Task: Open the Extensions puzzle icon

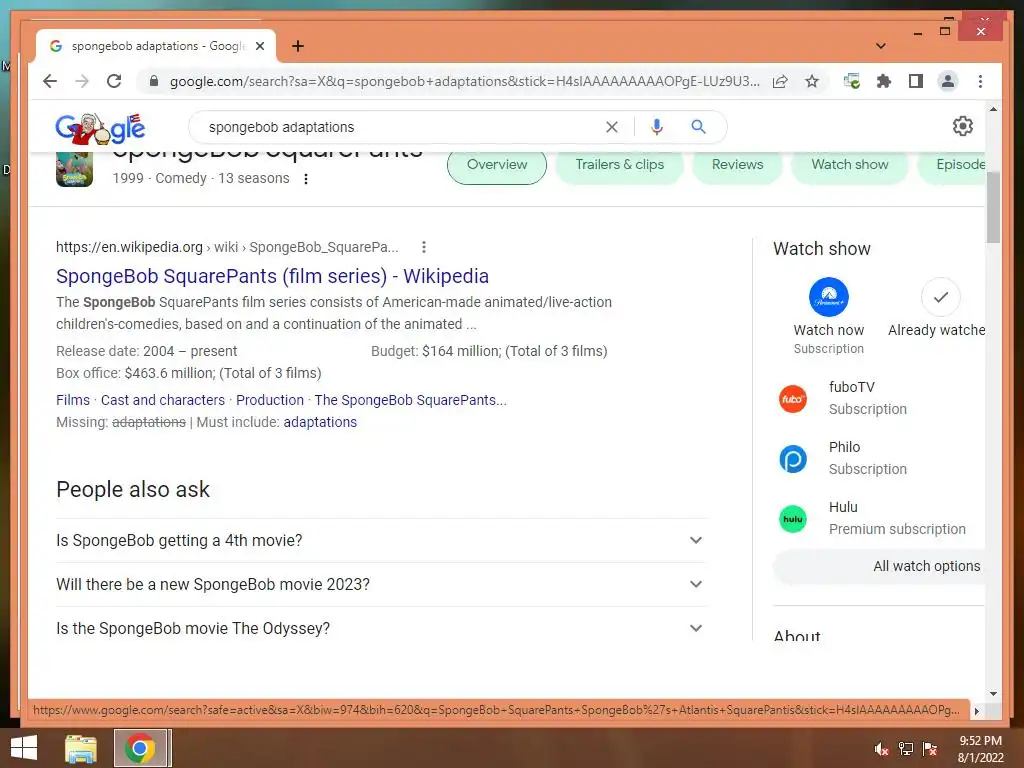Action: point(884,82)
